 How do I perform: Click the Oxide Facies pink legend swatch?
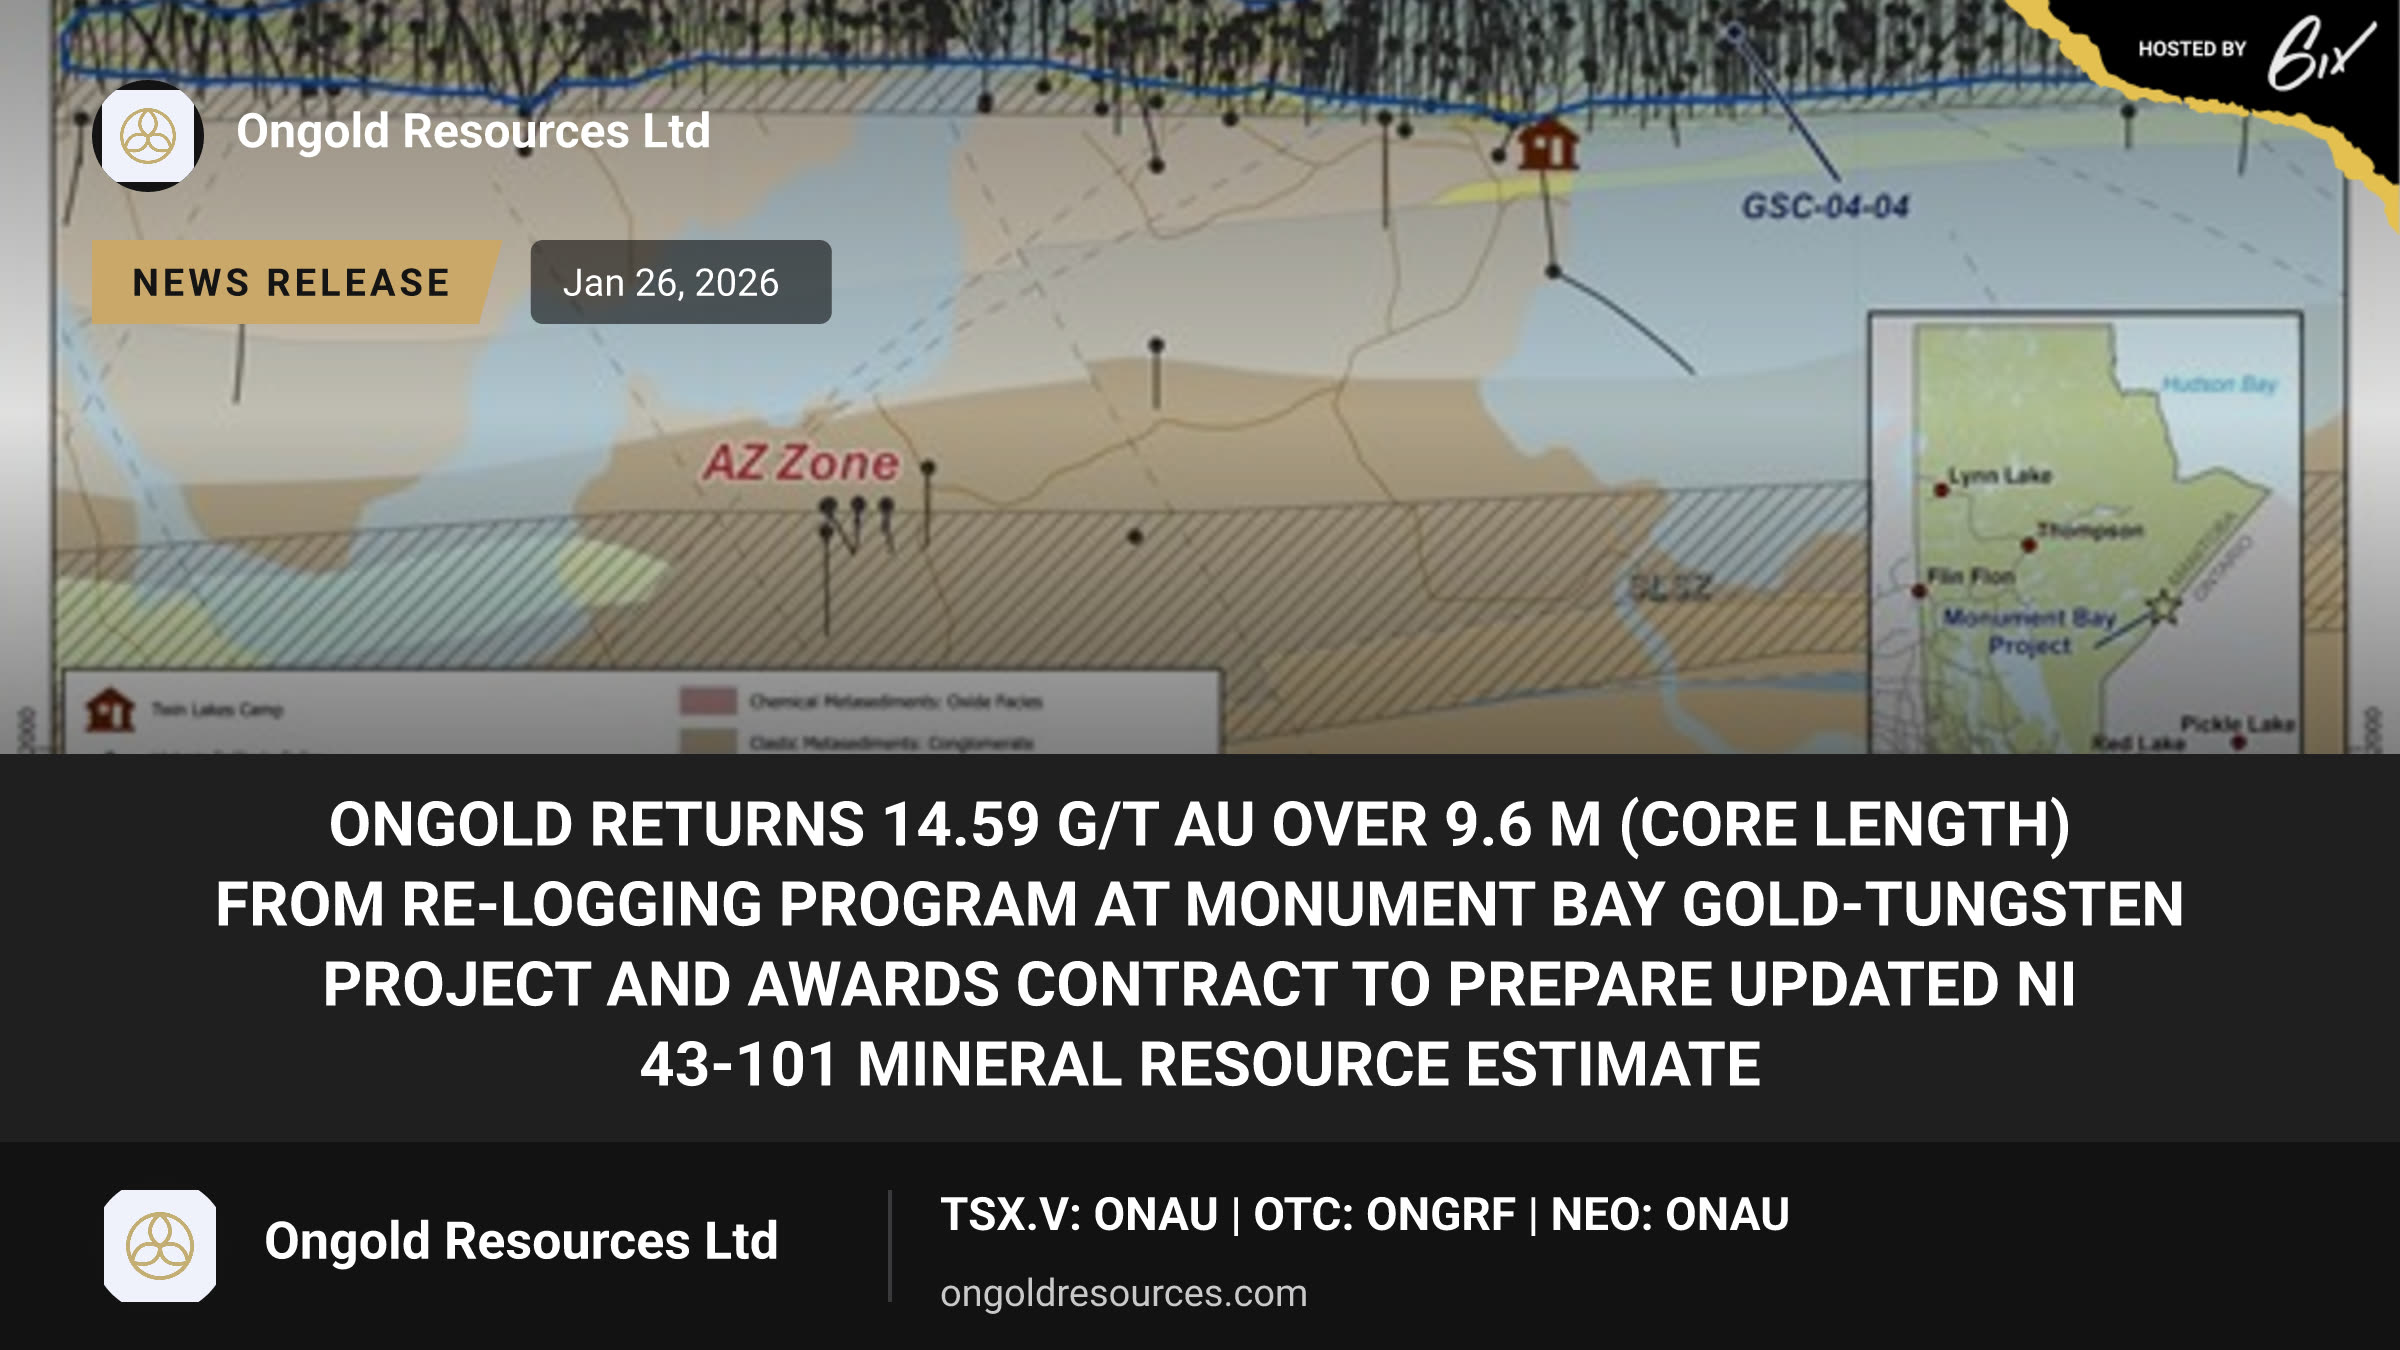point(708,700)
